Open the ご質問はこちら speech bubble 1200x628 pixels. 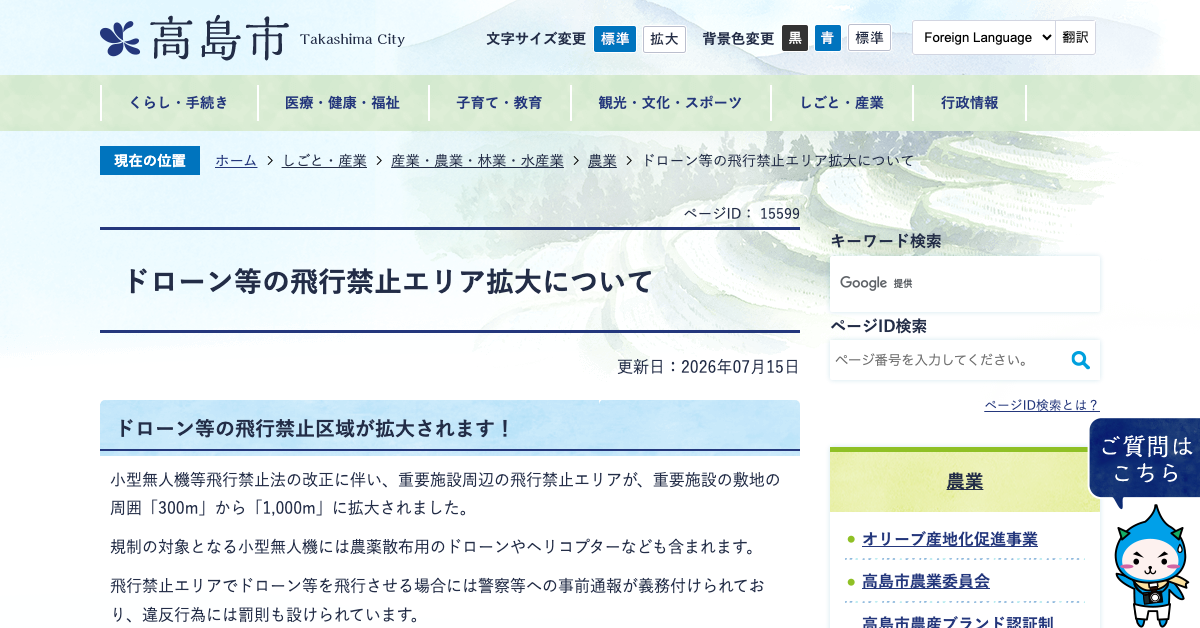tap(1145, 459)
